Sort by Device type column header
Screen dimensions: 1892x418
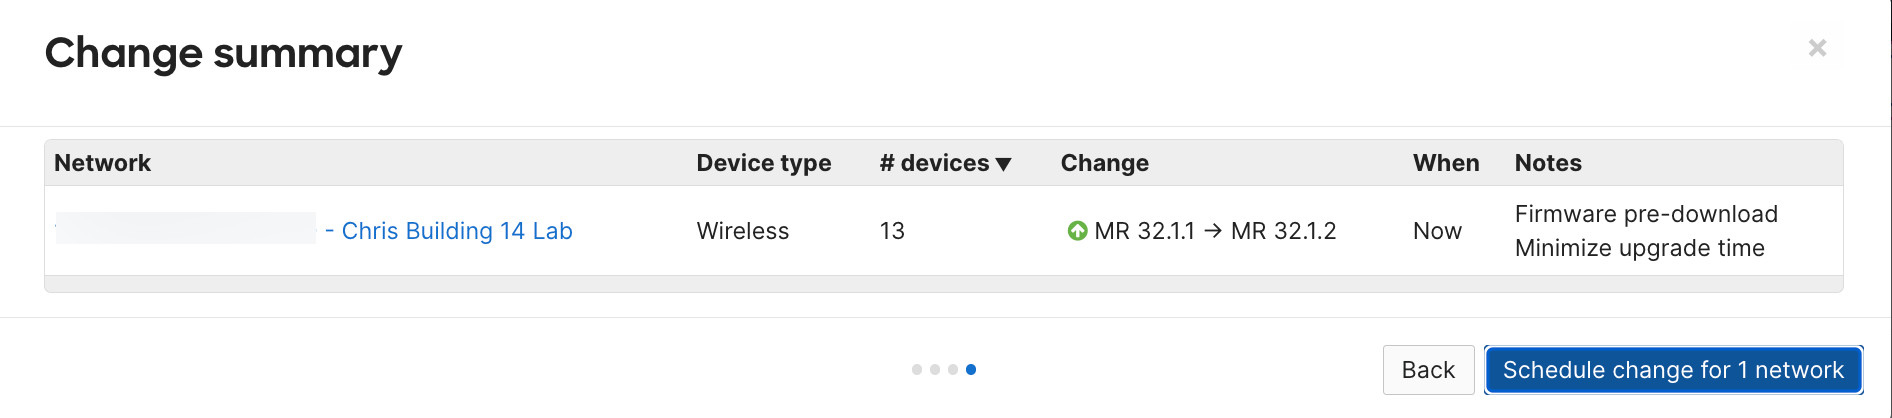click(x=764, y=163)
